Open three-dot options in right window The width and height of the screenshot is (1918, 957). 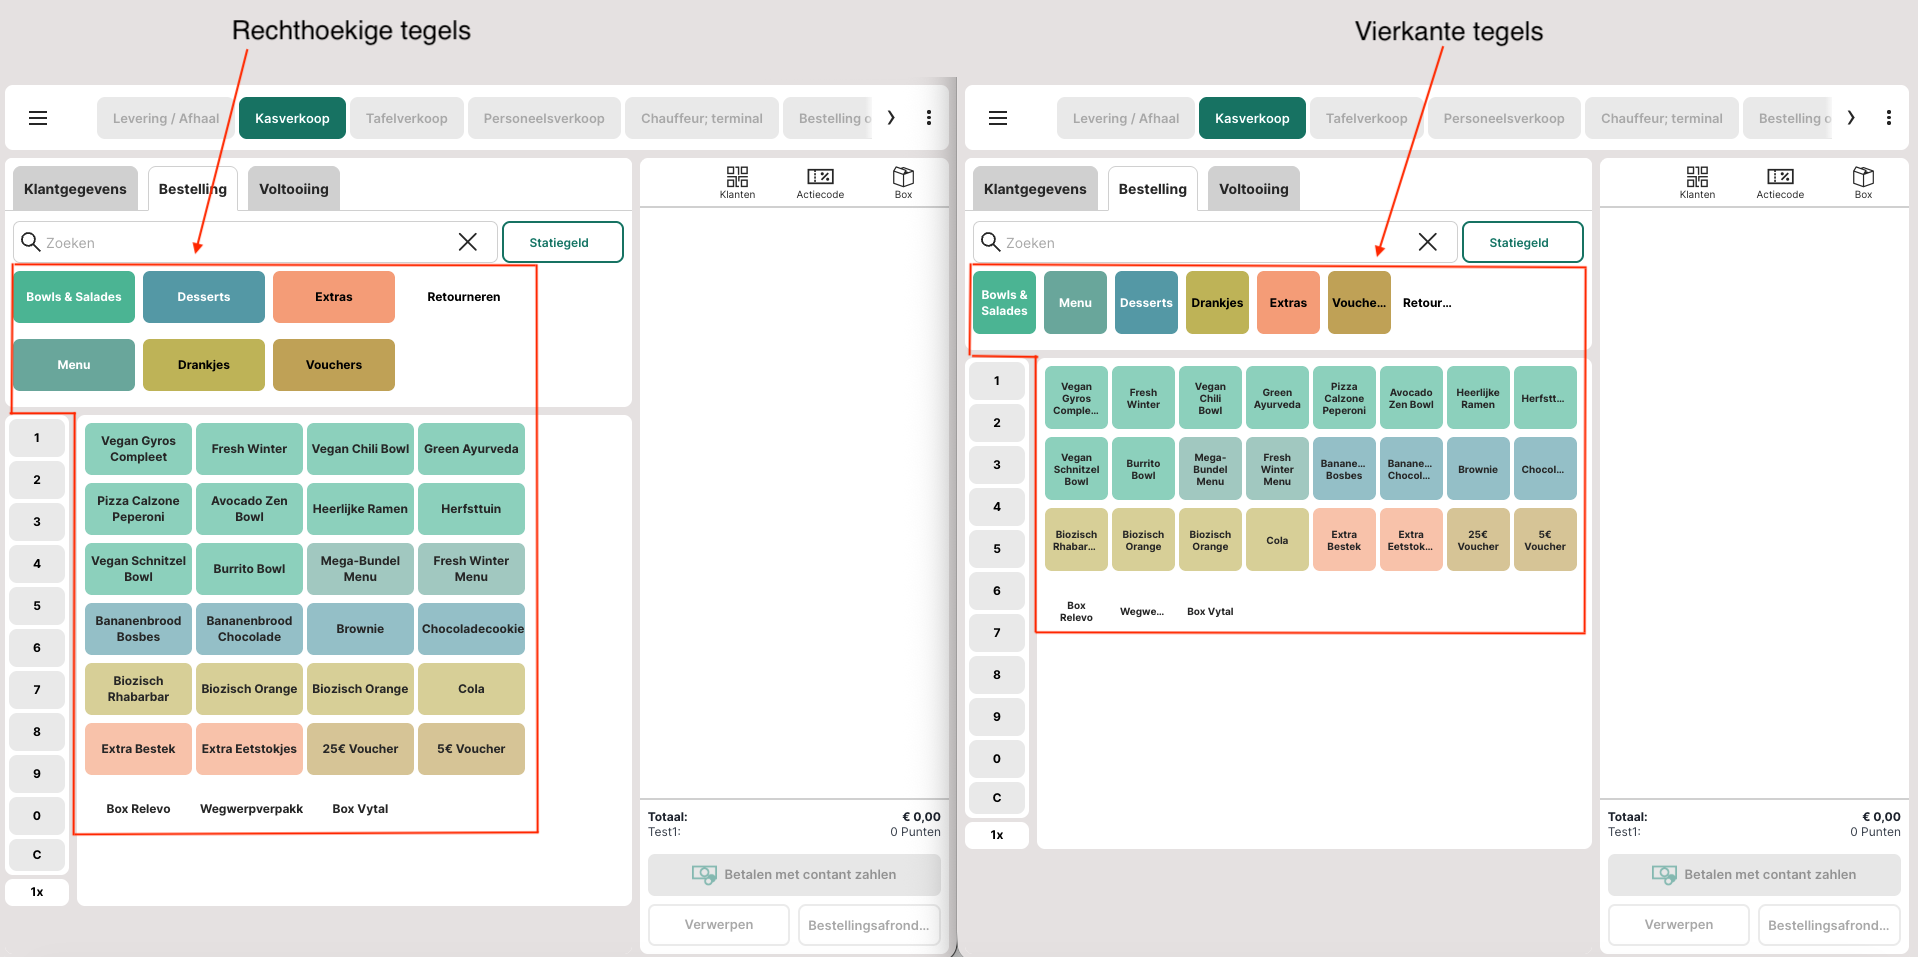coord(1889,118)
